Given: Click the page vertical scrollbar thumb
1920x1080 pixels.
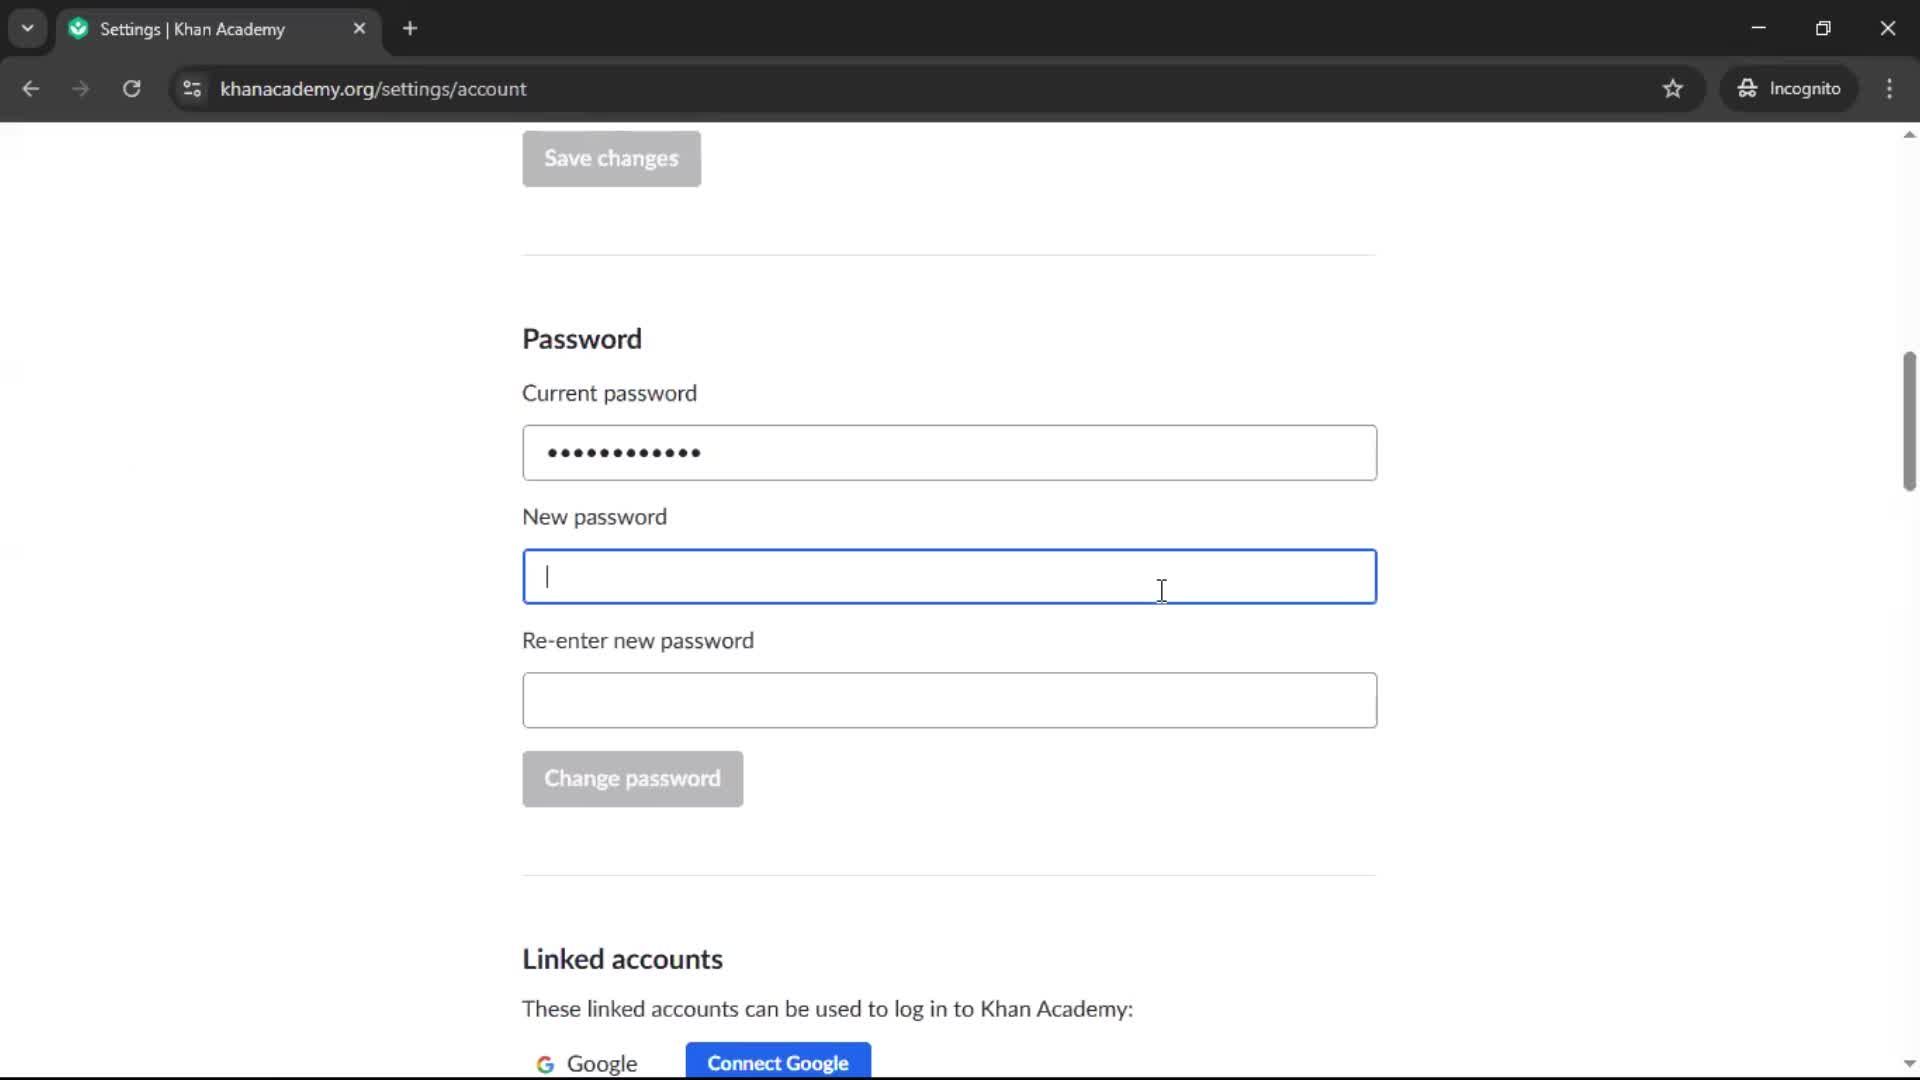Looking at the screenshot, I should [1909, 421].
